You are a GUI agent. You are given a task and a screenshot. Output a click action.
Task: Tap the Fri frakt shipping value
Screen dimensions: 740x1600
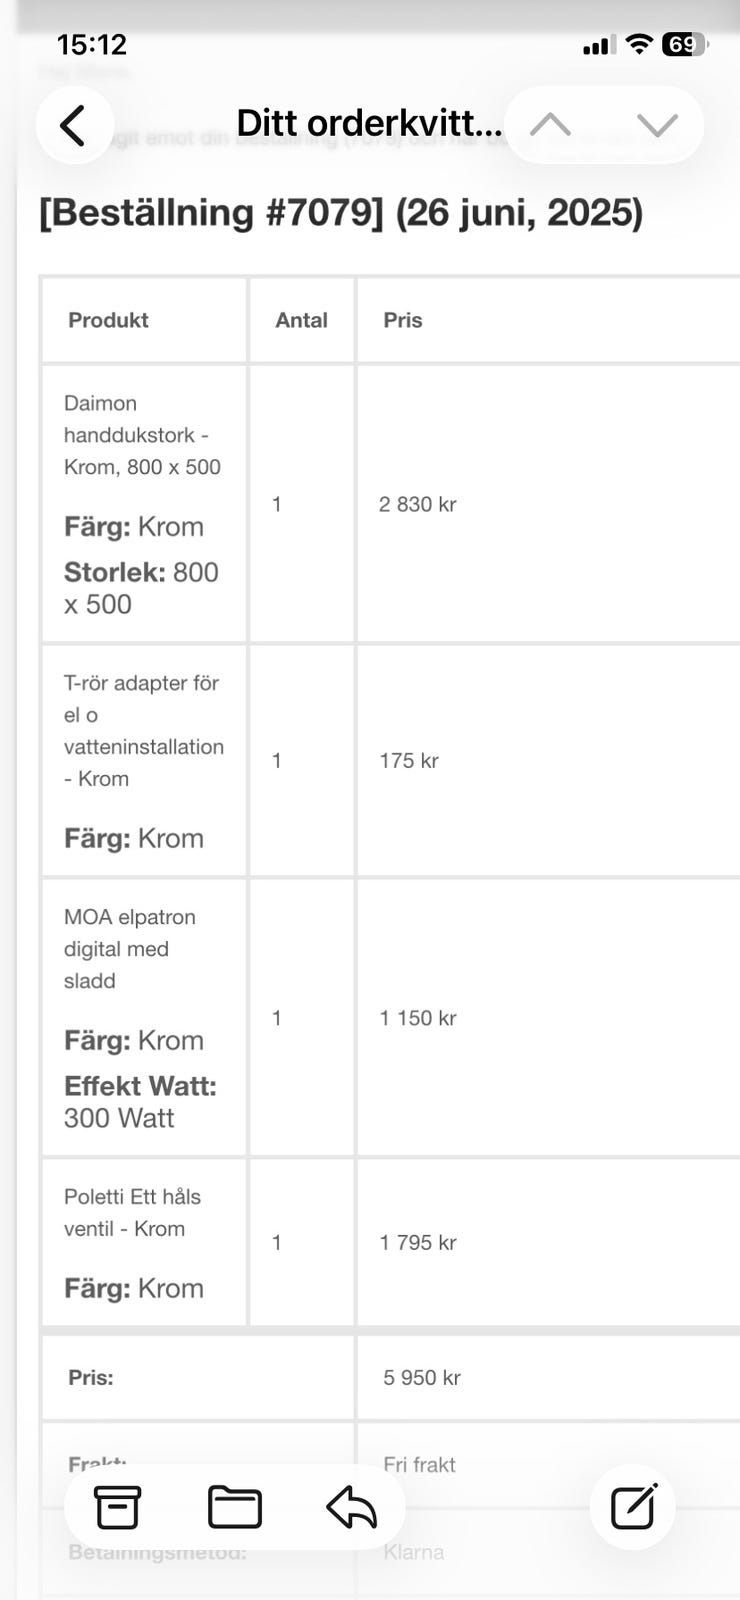[x=419, y=1465]
